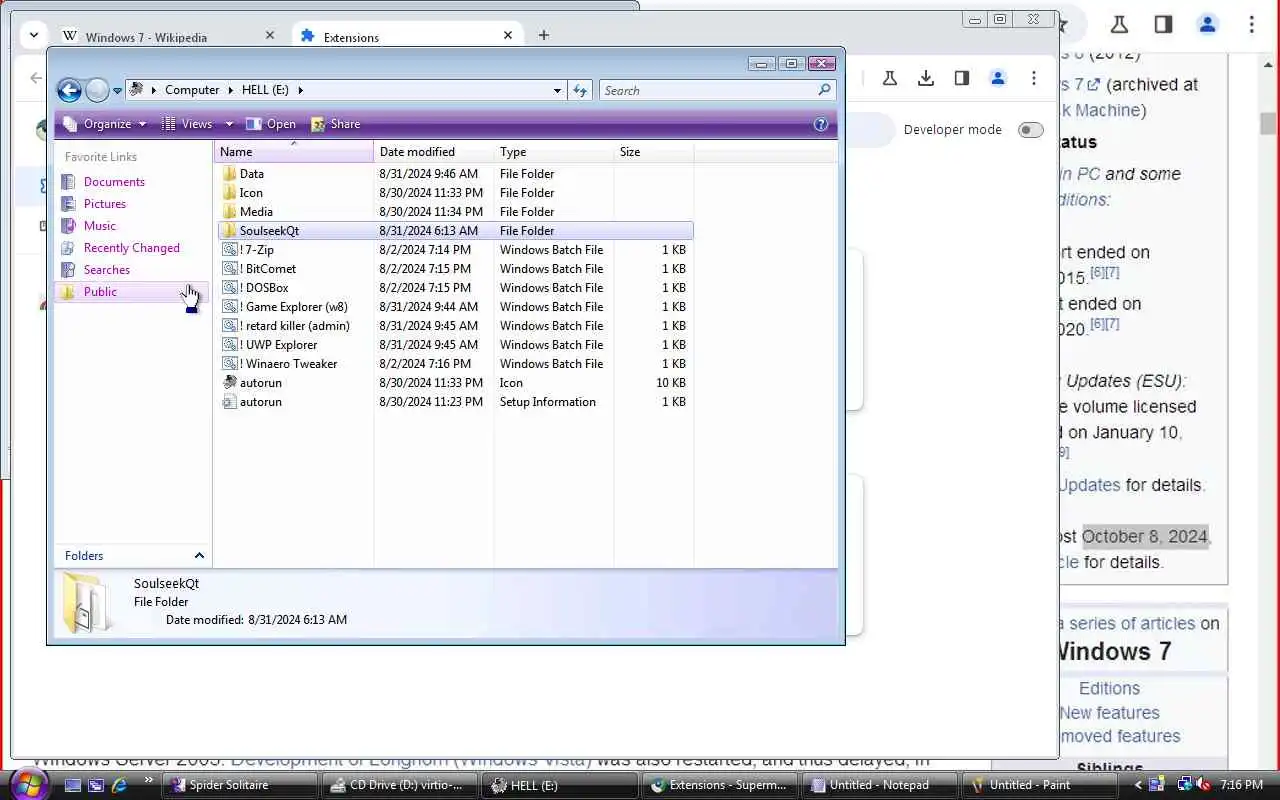Open the Organize menu
Image resolution: width=1280 pixels, height=800 pixels.
pyautogui.click(x=104, y=124)
